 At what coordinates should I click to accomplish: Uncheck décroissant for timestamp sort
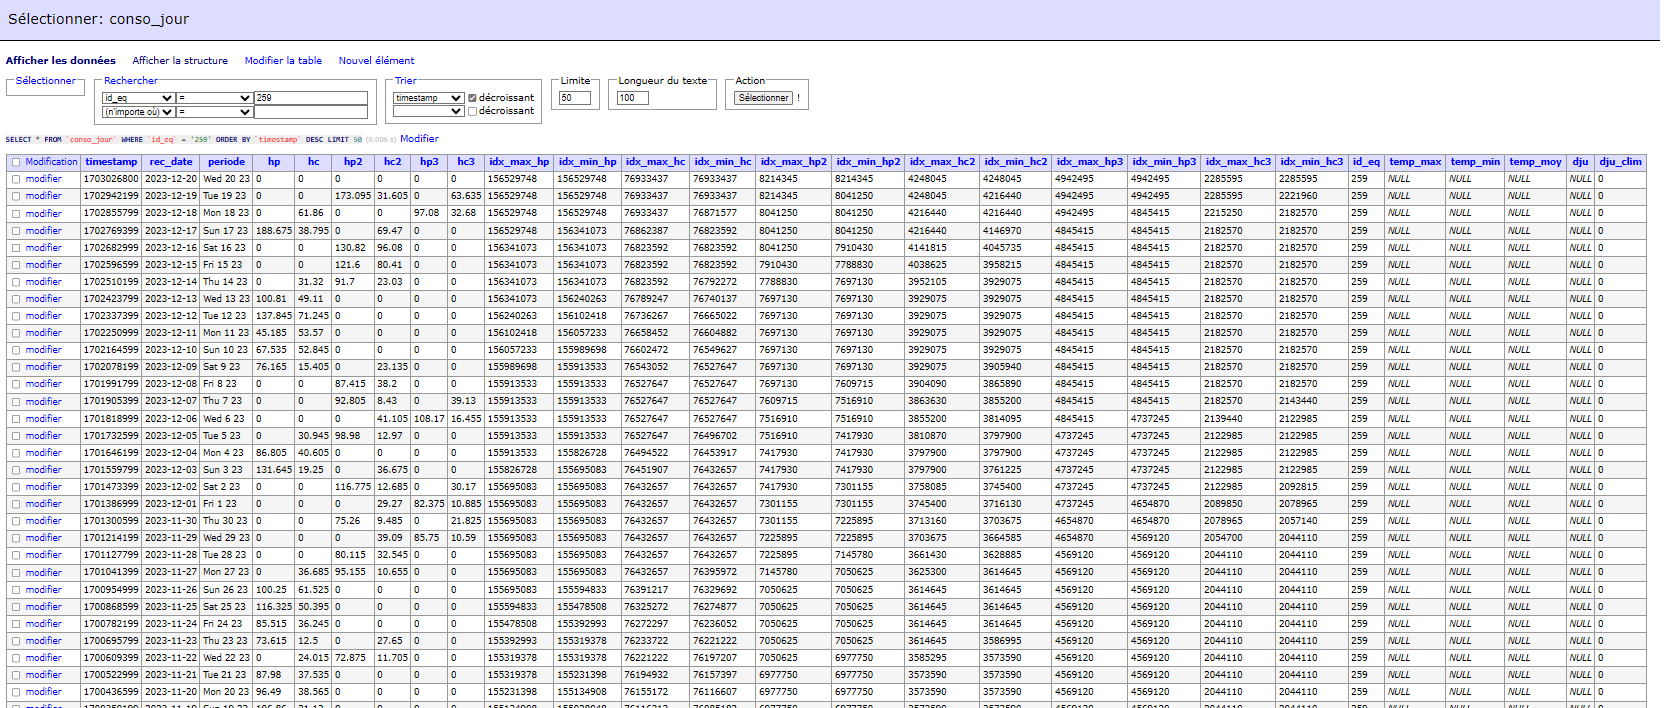click(x=472, y=98)
